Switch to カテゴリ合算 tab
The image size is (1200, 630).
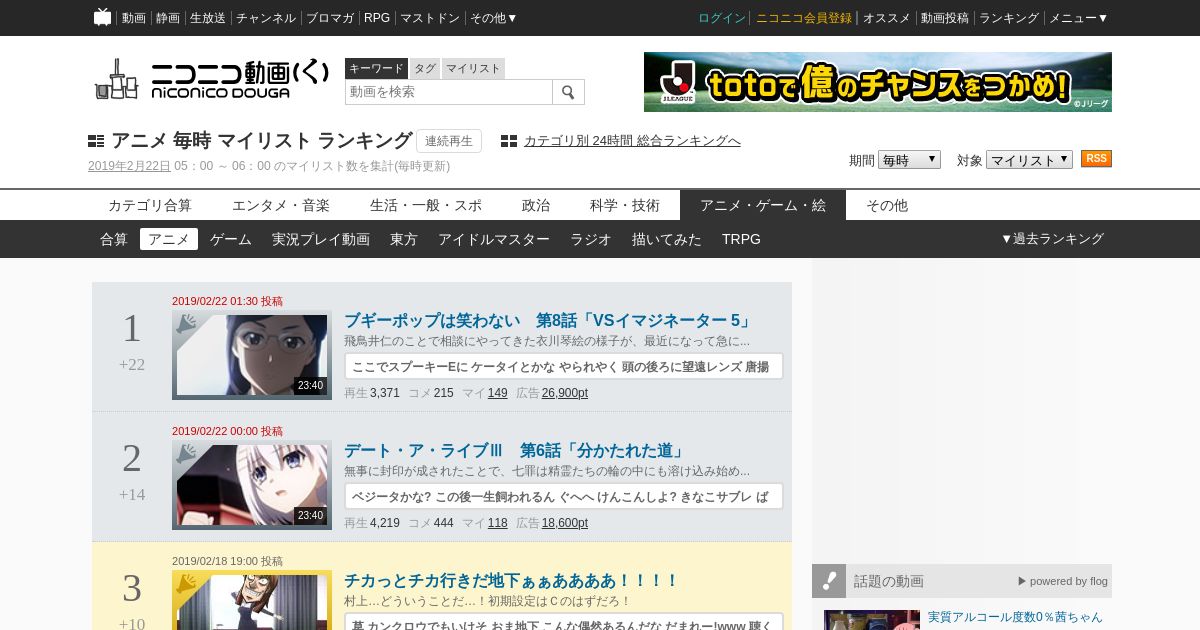(150, 205)
